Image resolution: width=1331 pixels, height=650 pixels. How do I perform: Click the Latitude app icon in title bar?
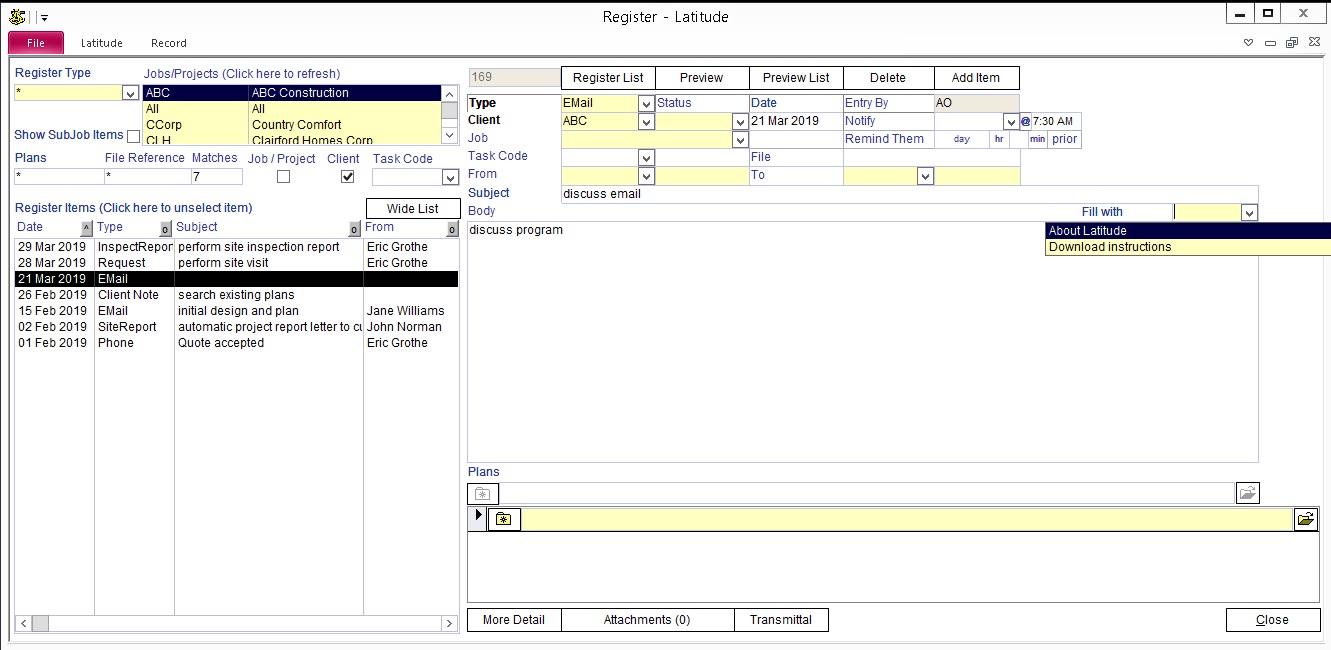[17, 16]
